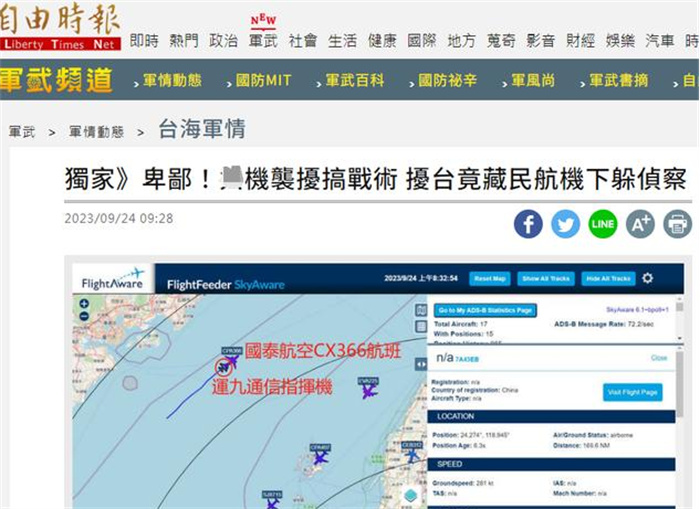Open the 政治 section
700x509 pixels.
(x=223, y=41)
